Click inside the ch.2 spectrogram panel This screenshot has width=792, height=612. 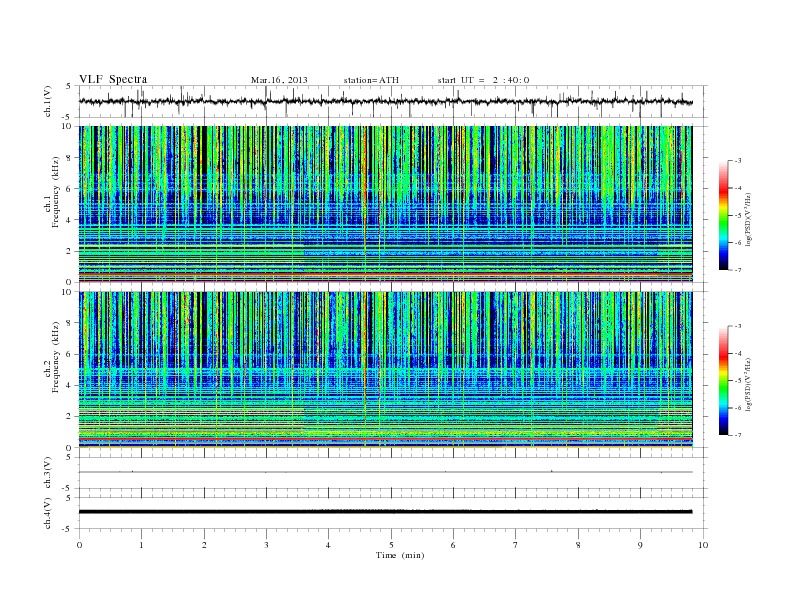385,370
